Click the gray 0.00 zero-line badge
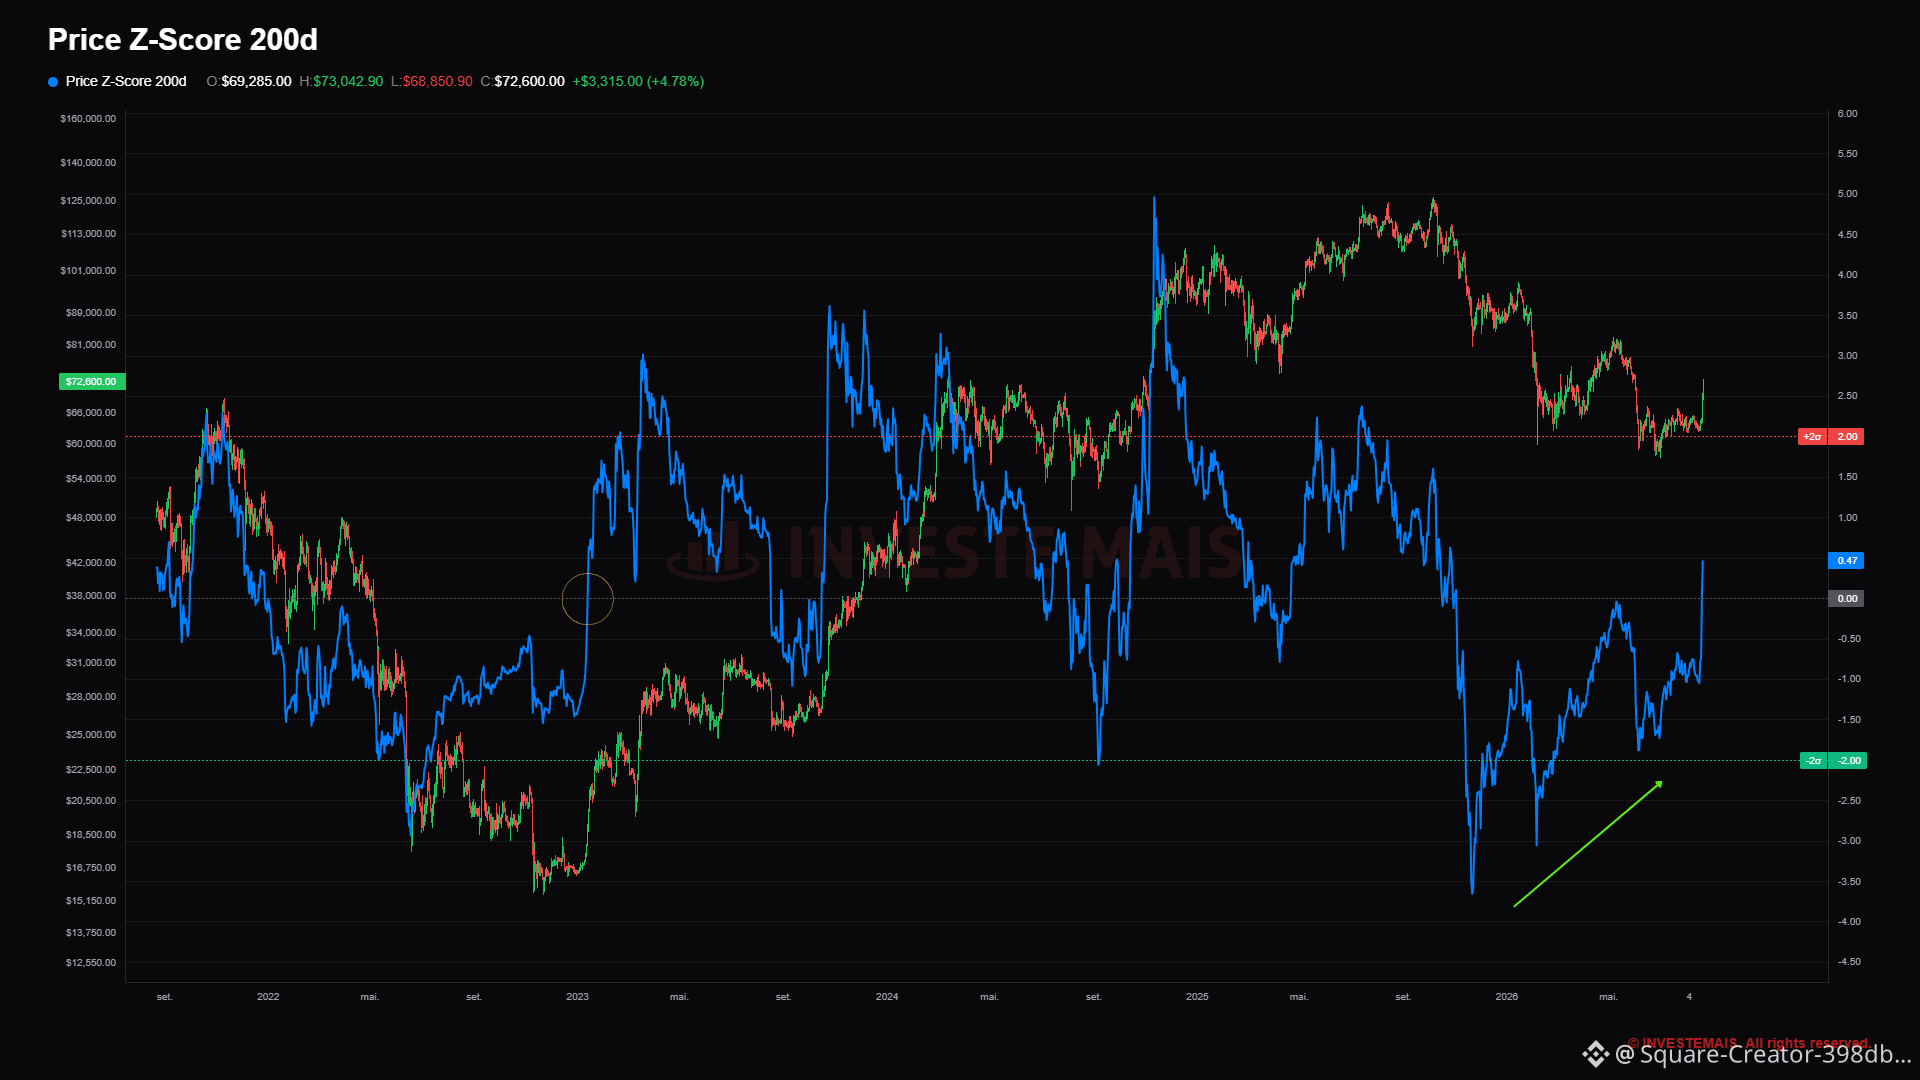Screen dimensions: 1920x1080 tap(1846, 599)
